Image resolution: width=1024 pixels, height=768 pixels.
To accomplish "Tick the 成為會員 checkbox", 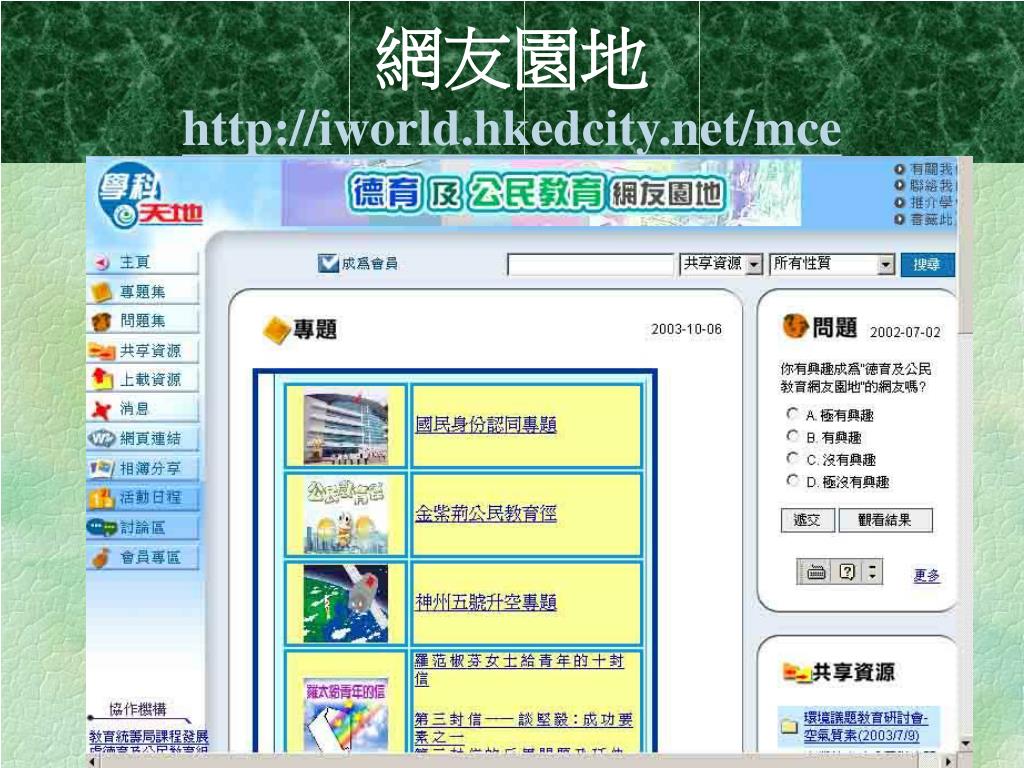I will 328,263.
